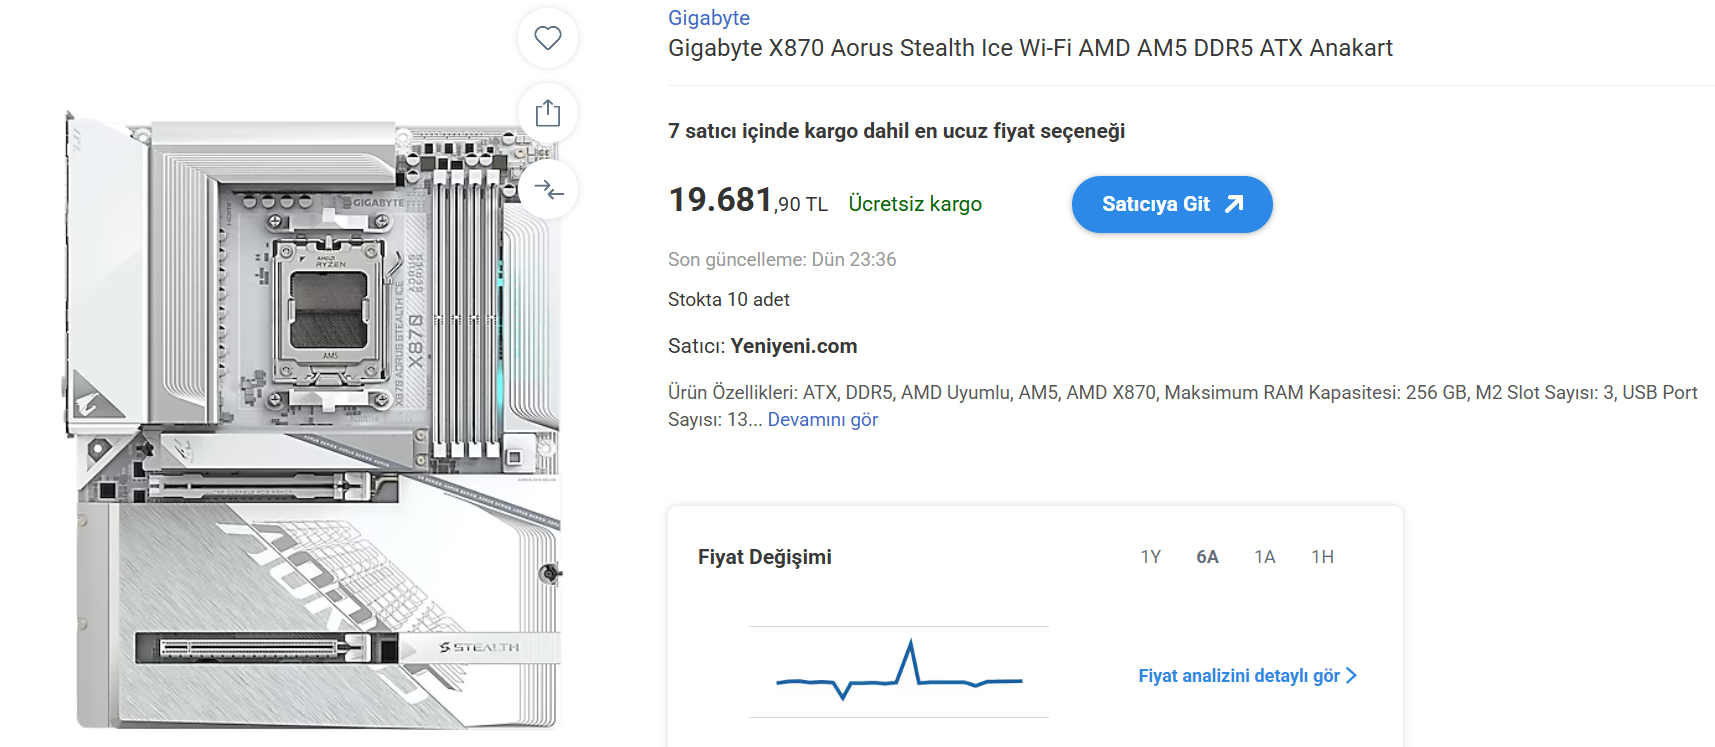The image size is (1715, 747).
Task: Select the 1H price history tab
Action: pyautogui.click(x=1322, y=557)
